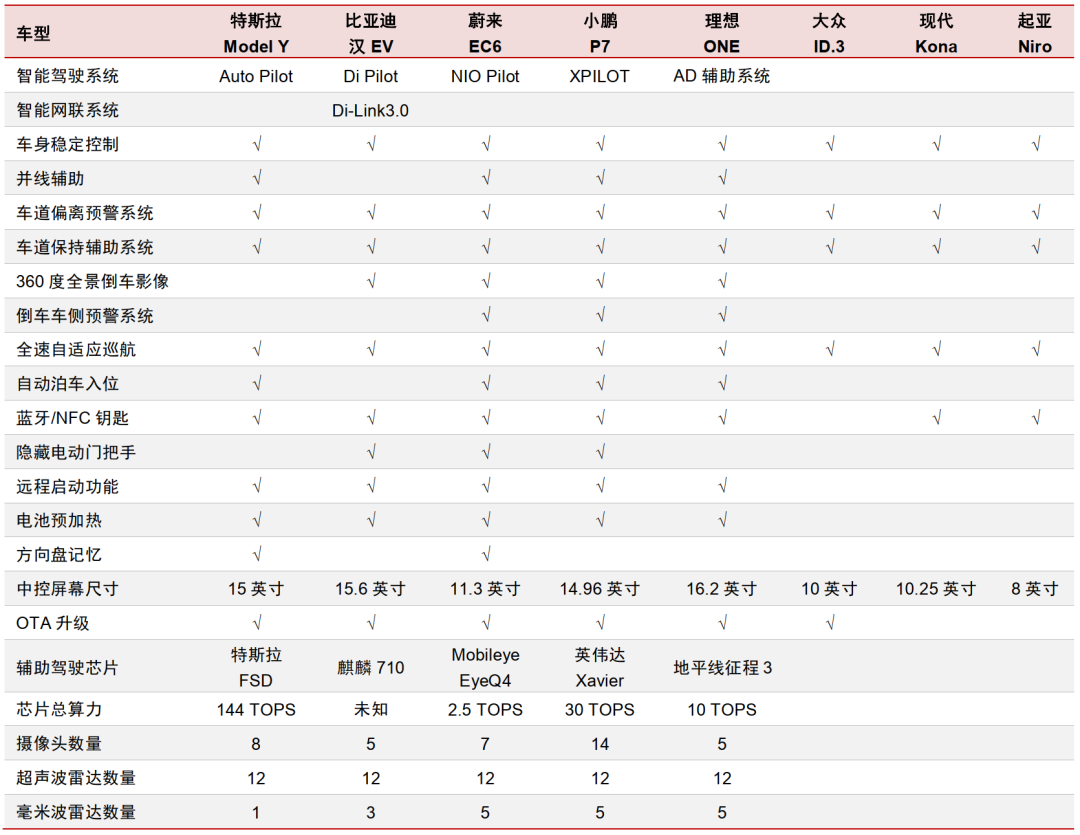This screenshot has width=1080, height=835.
Task: Select the millimeter radar count 1 cell
Action: (256, 812)
